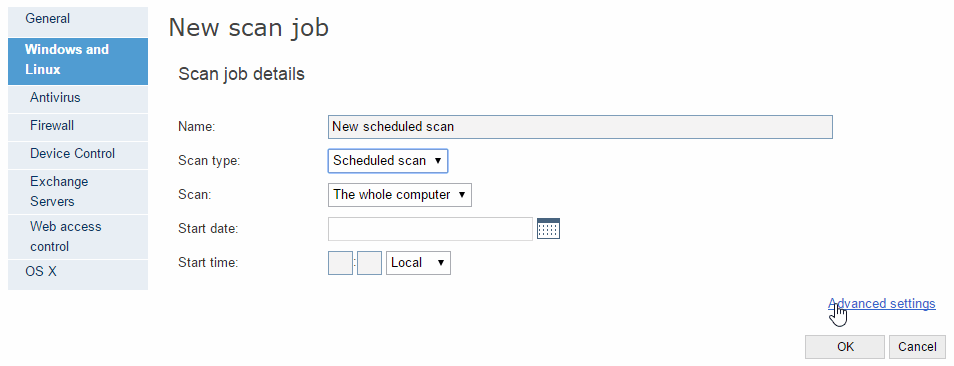The width and height of the screenshot is (954, 366).
Task: Select the Start time minutes box
Action: [x=369, y=263]
